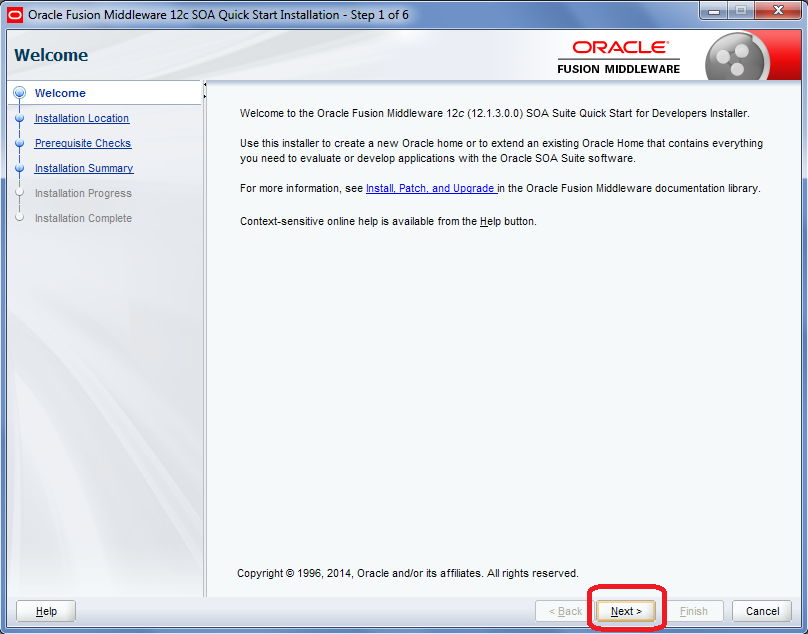Viewport: 808px width, 634px height.
Task: Click the Installation Progress step circle
Action: point(19,193)
